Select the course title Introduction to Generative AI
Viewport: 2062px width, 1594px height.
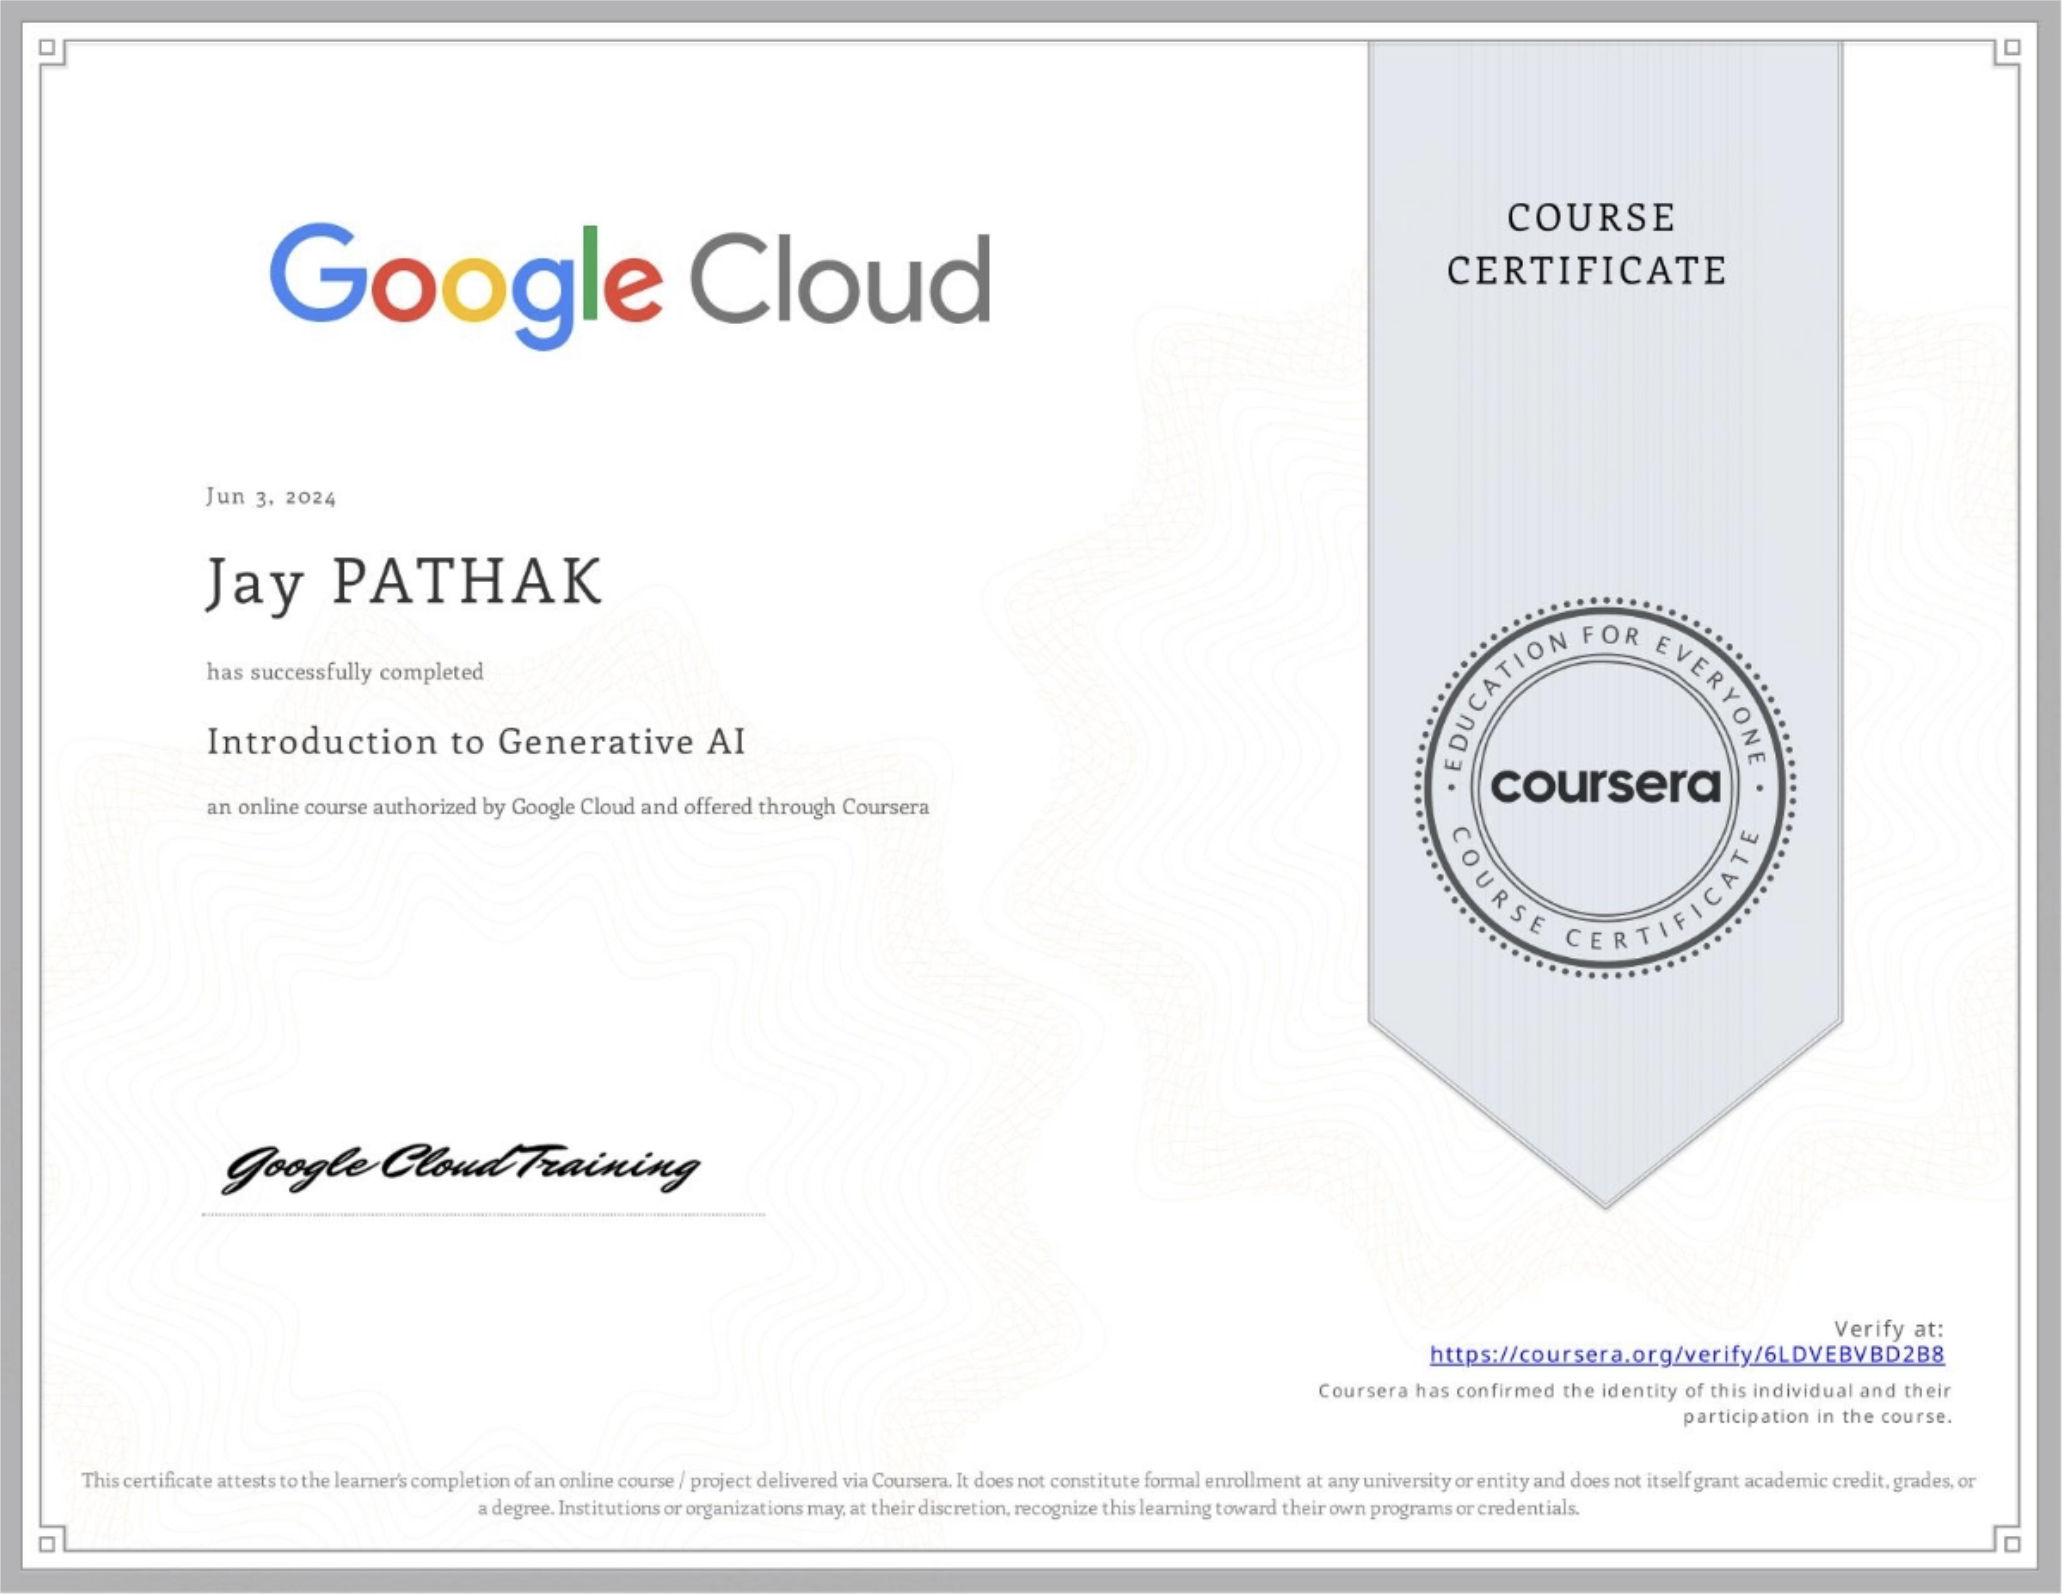point(476,744)
